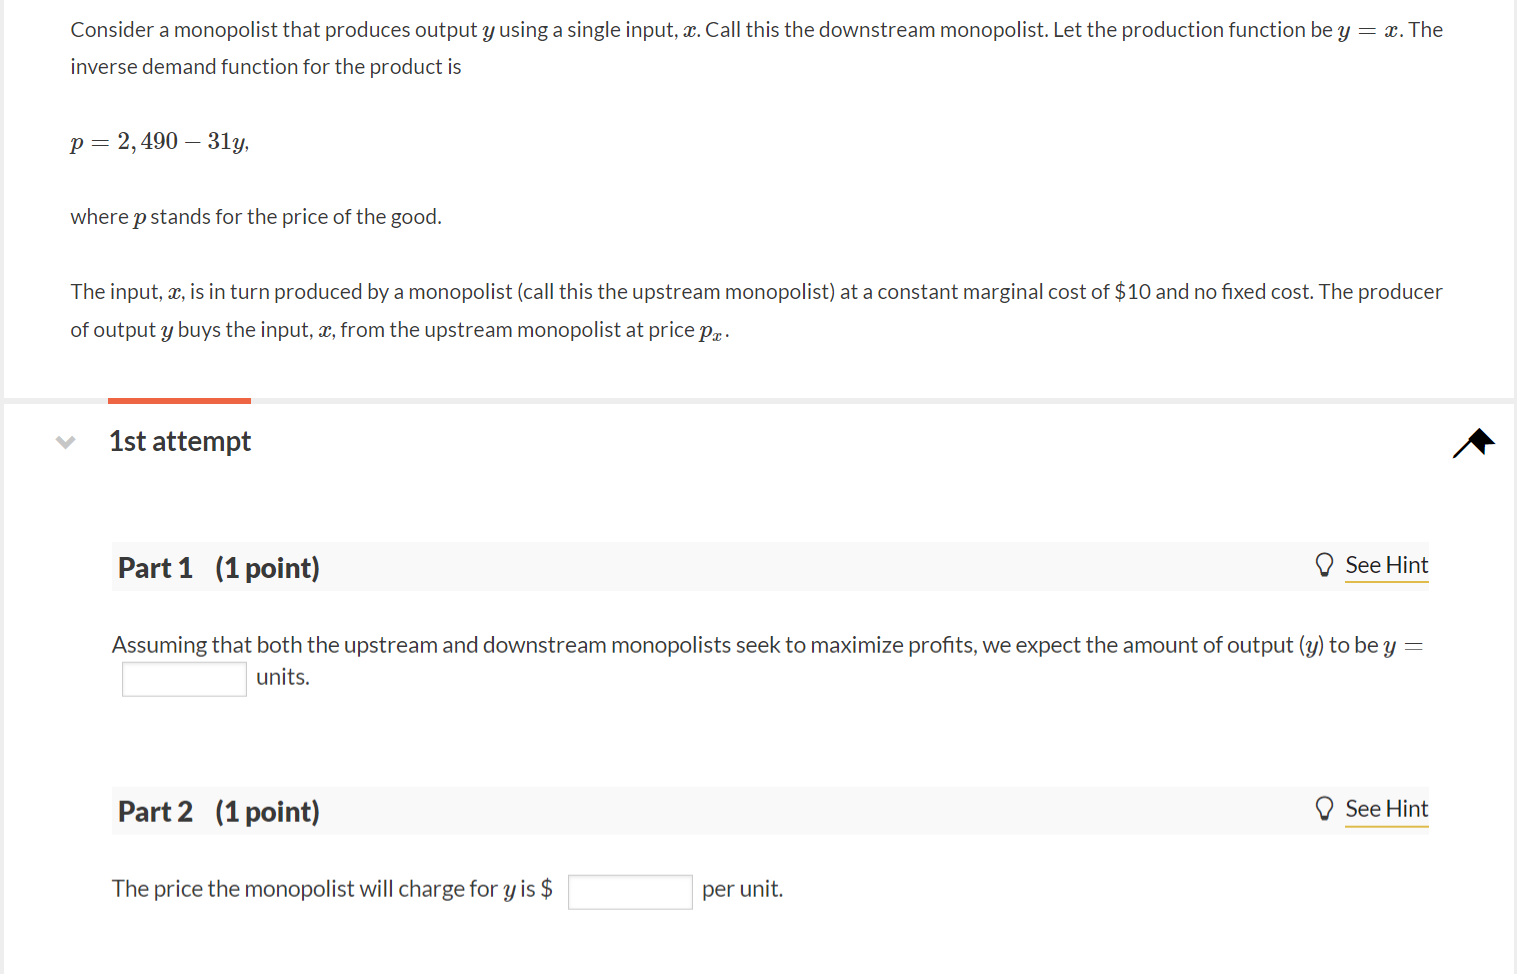1517x974 pixels.
Task: Select the Part 2 section header
Action: click(x=217, y=811)
